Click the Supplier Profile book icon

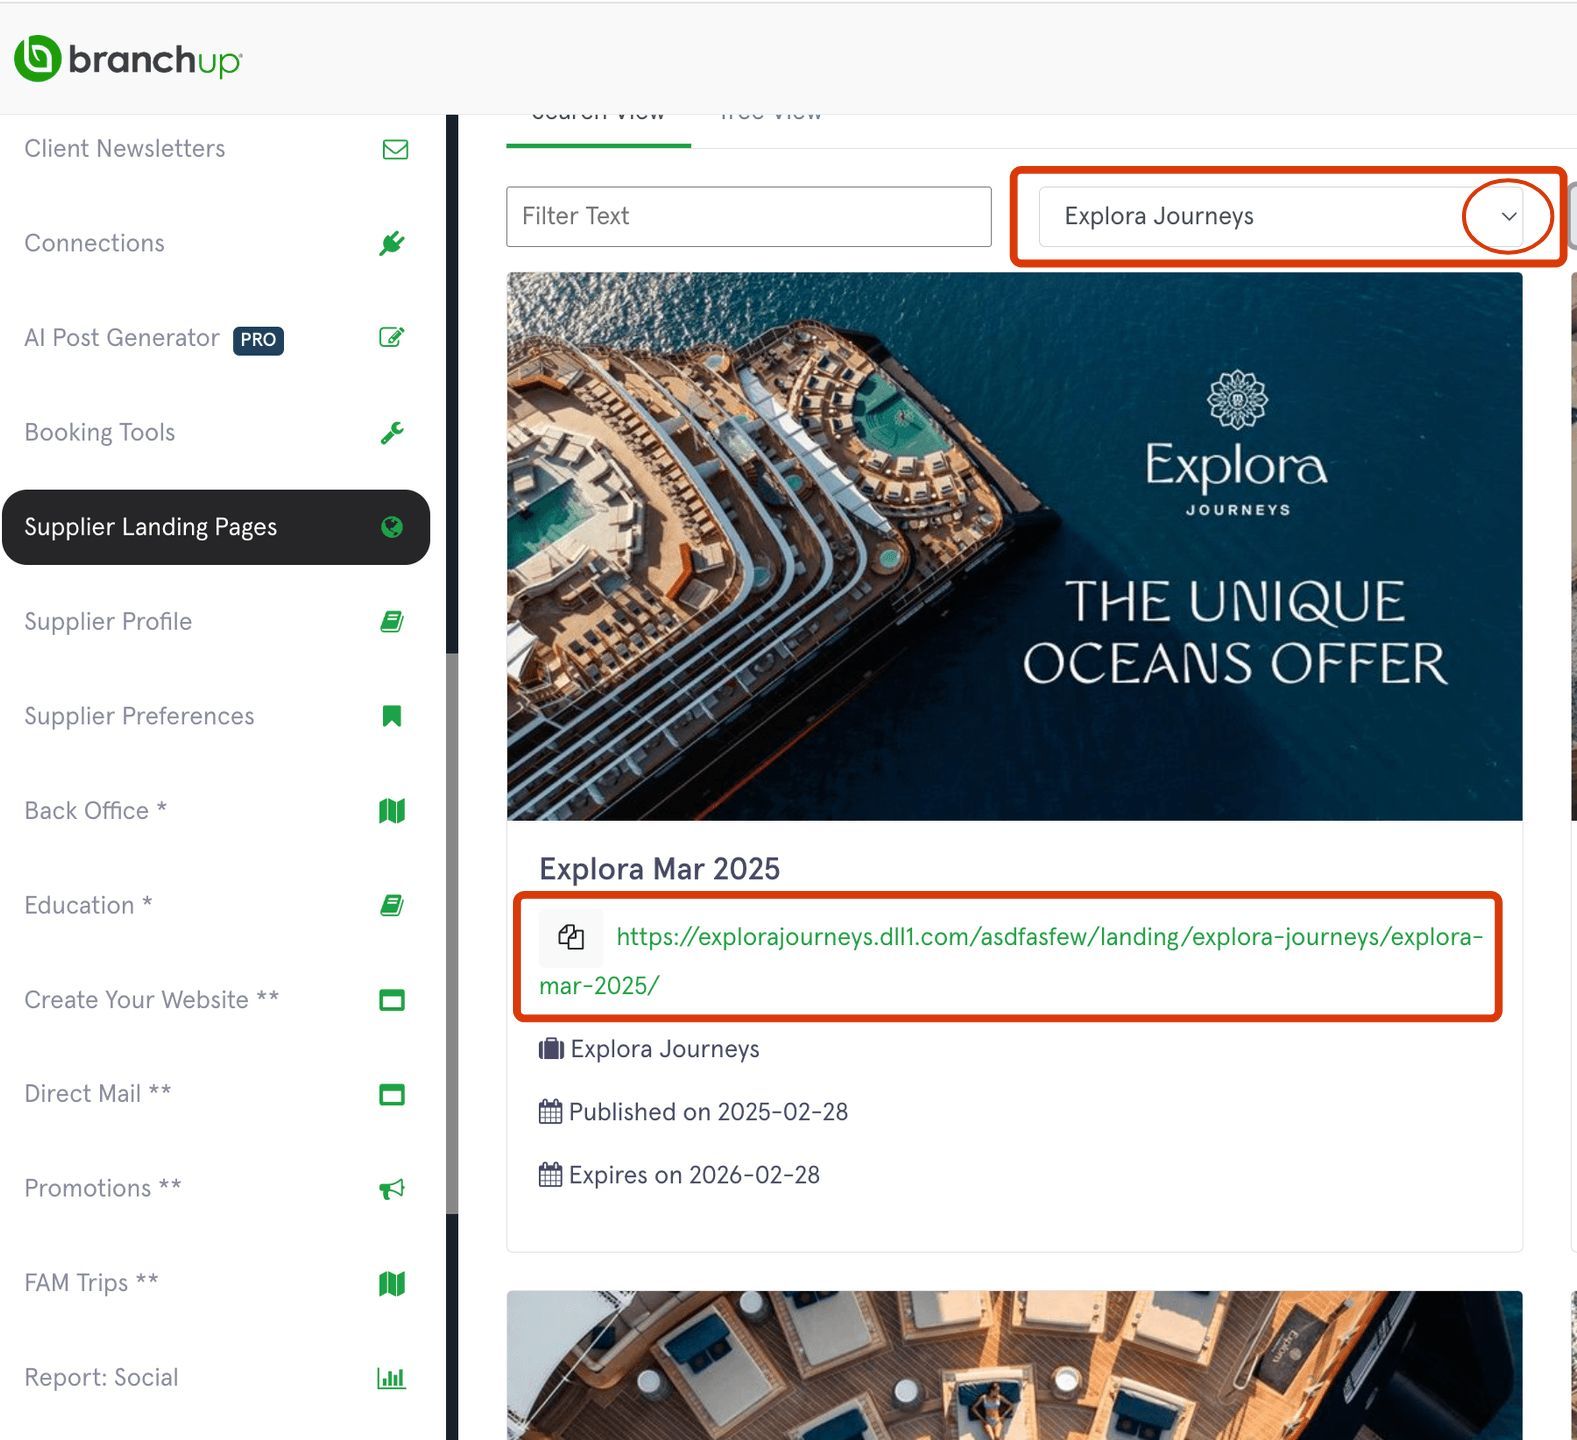tap(392, 622)
